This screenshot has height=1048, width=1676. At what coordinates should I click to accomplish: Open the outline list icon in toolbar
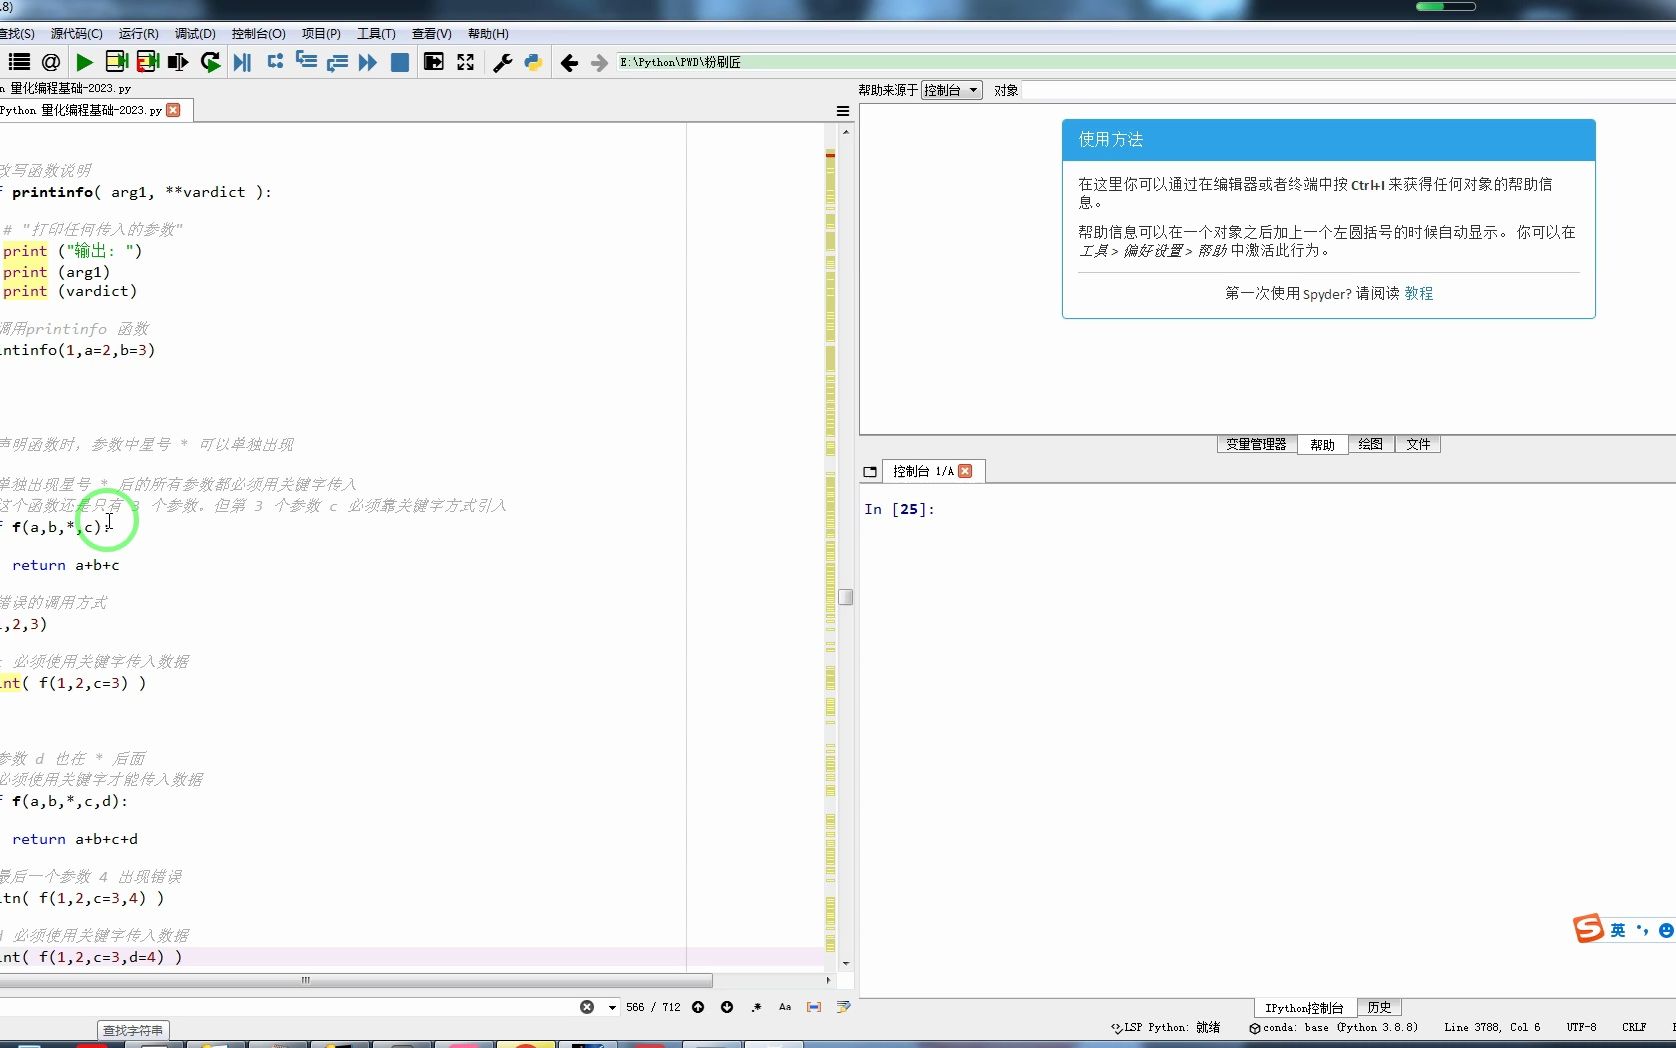point(19,62)
